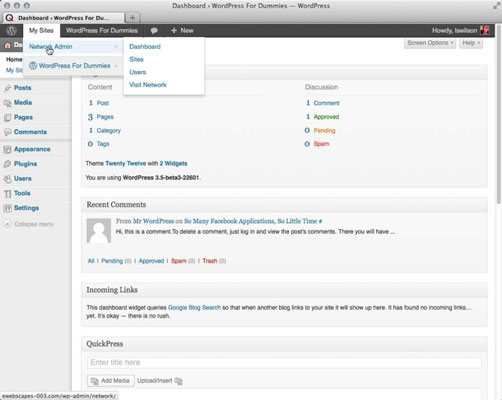502x400 pixels.
Task: Open Settings in sidebar
Action: (26, 208)
